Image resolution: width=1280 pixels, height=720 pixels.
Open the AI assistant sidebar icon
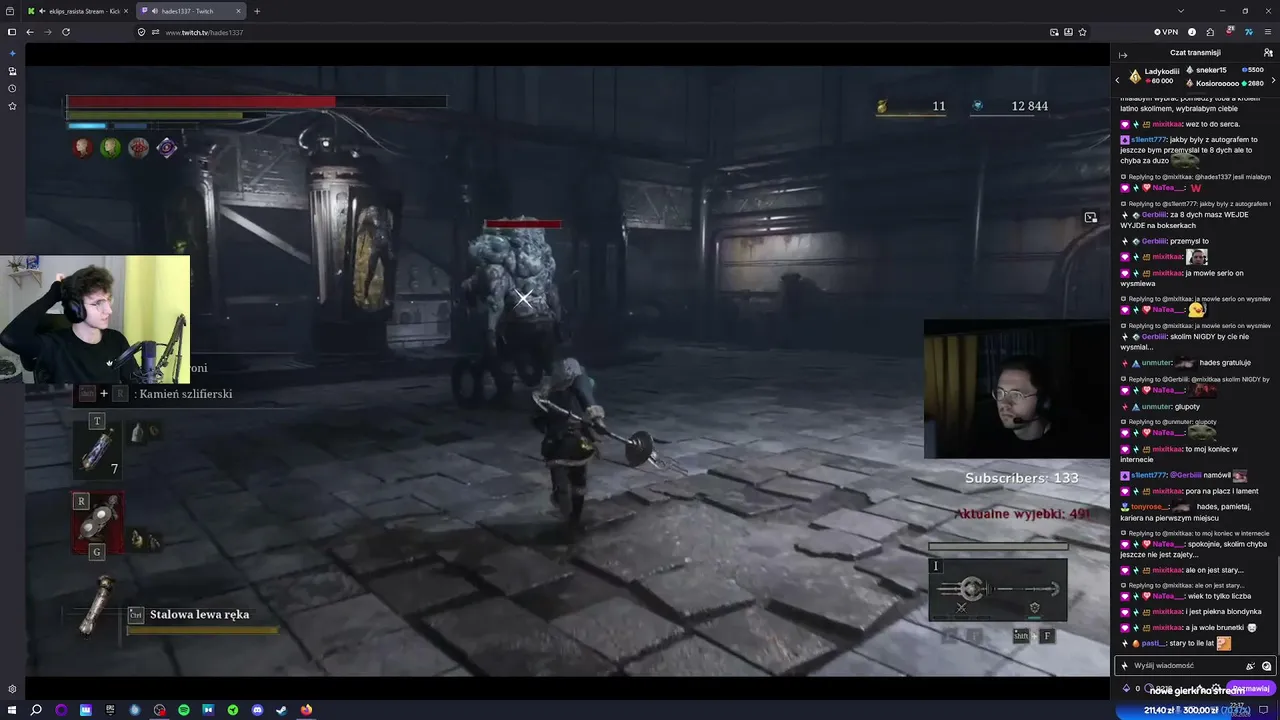pos(12,53)
